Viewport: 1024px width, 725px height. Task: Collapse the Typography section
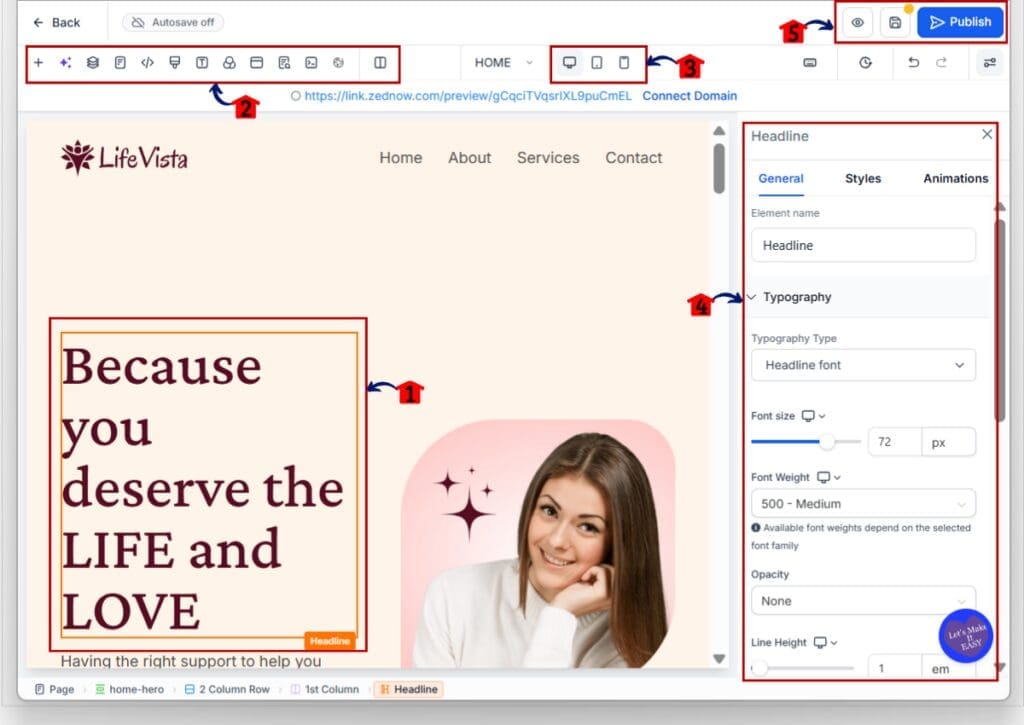[x=869, y=297]
